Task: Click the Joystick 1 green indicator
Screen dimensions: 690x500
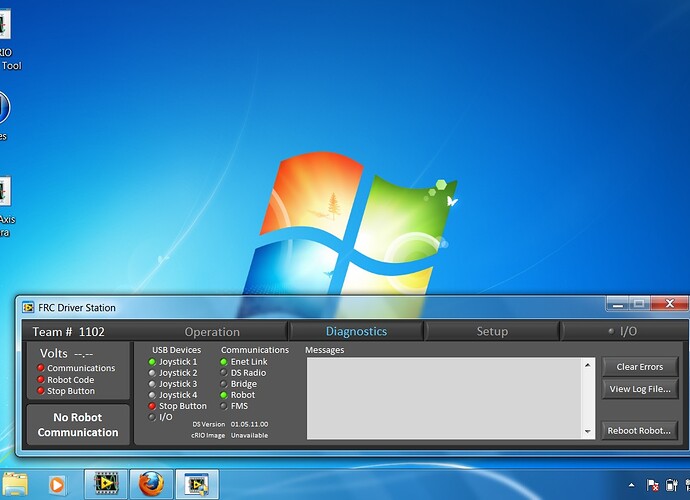Action: (x=152, y=362)
